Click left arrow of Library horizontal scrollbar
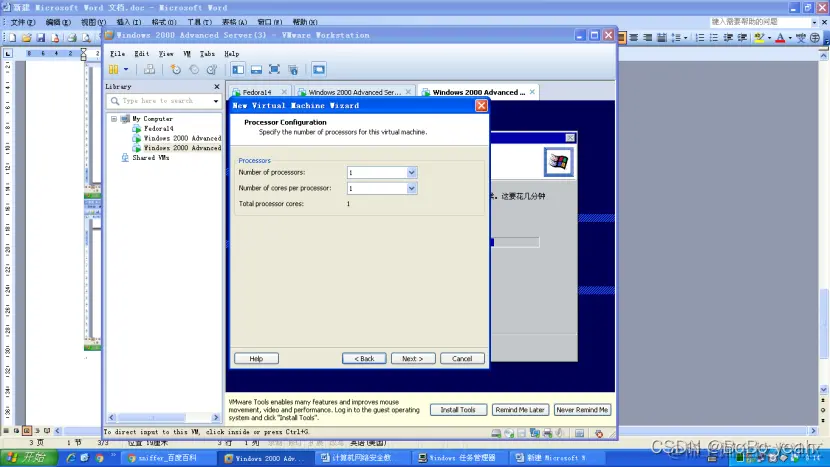Viewport: 830px width, 467px height. (x=111, y=418)
